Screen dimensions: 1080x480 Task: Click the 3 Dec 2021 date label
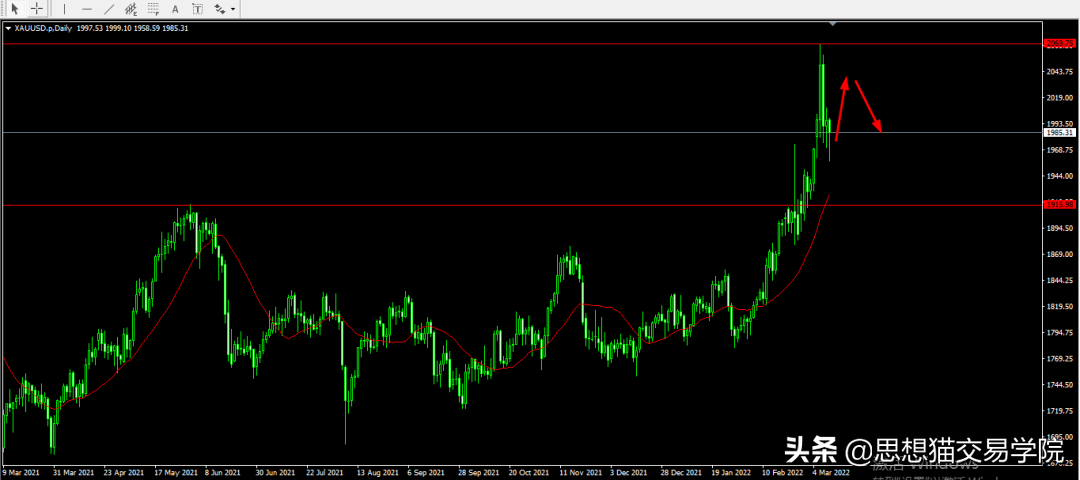[627, 473]
